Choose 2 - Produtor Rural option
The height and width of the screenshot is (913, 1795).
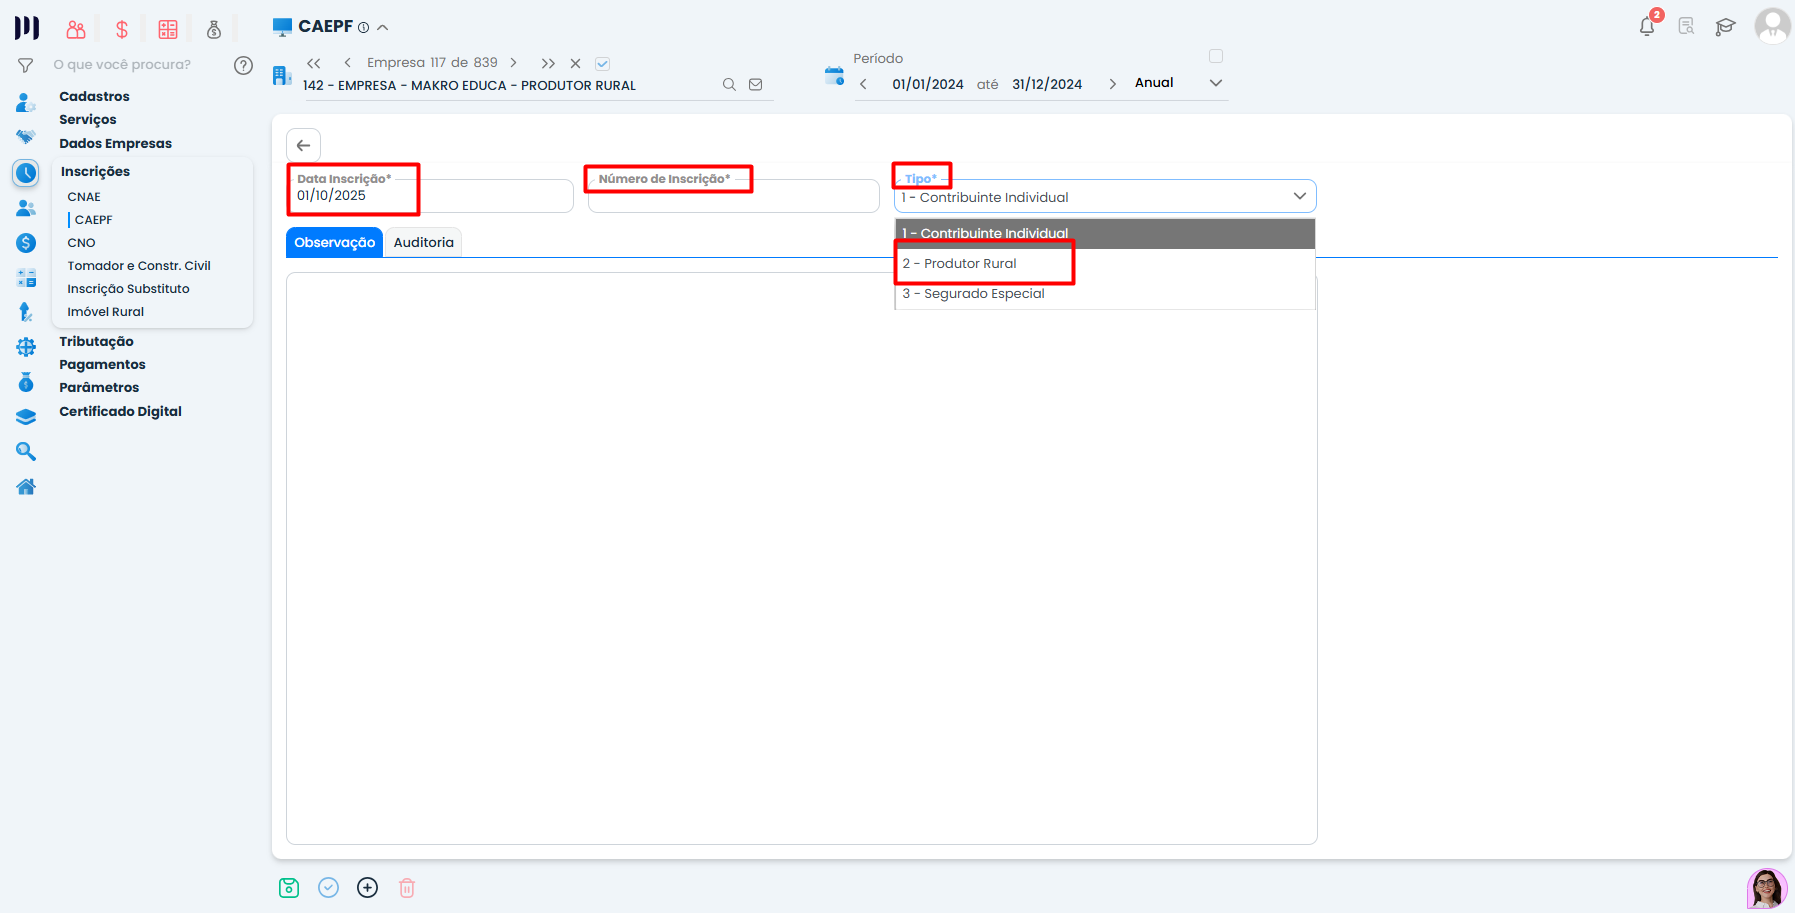point(1105,263)
